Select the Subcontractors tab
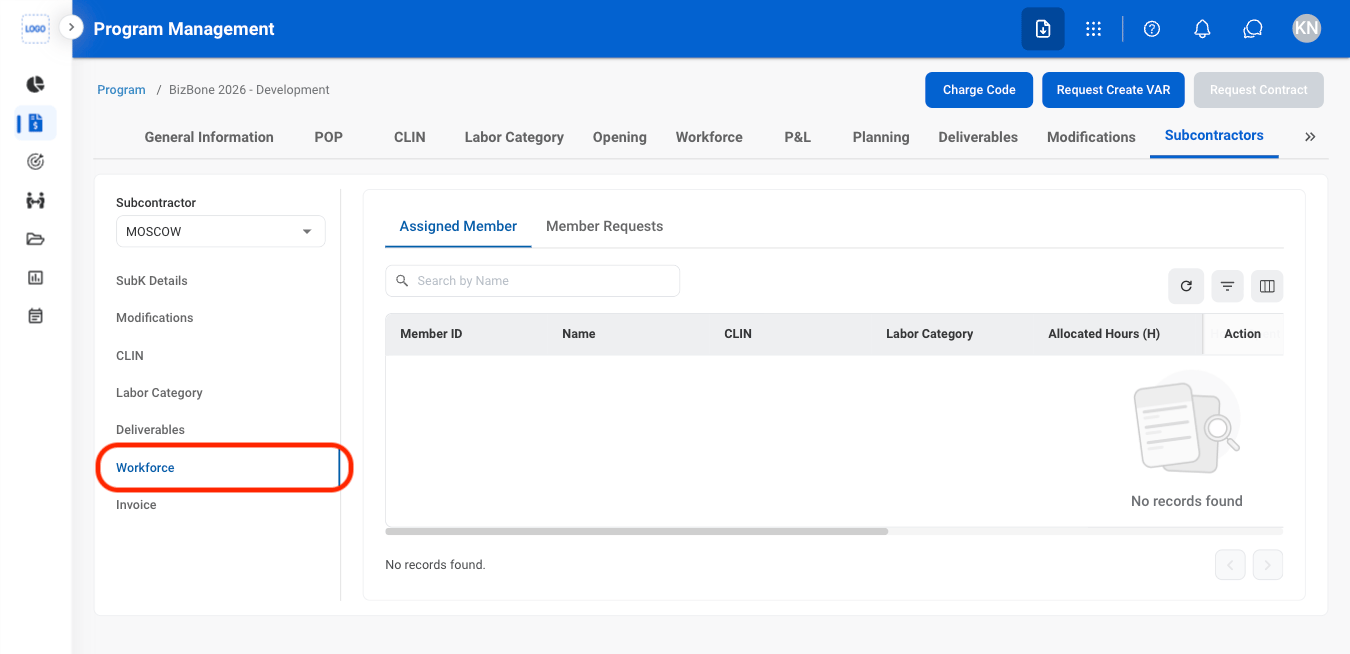This screenshot has height=654, width=1350. pyautogui.click(x=1214, y=136)
